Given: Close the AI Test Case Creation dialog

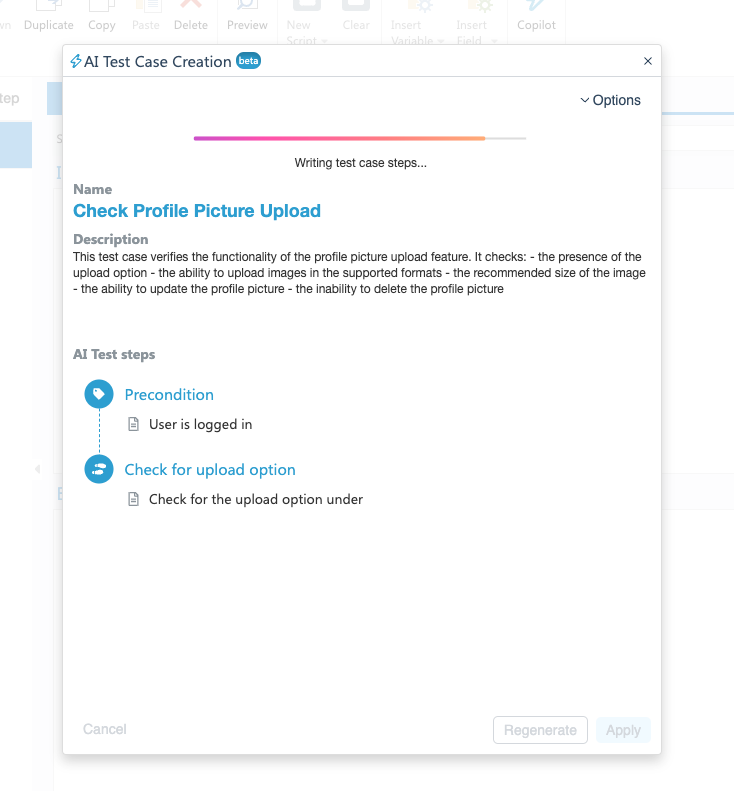Looking at the screenshot, I should point(648,61).
